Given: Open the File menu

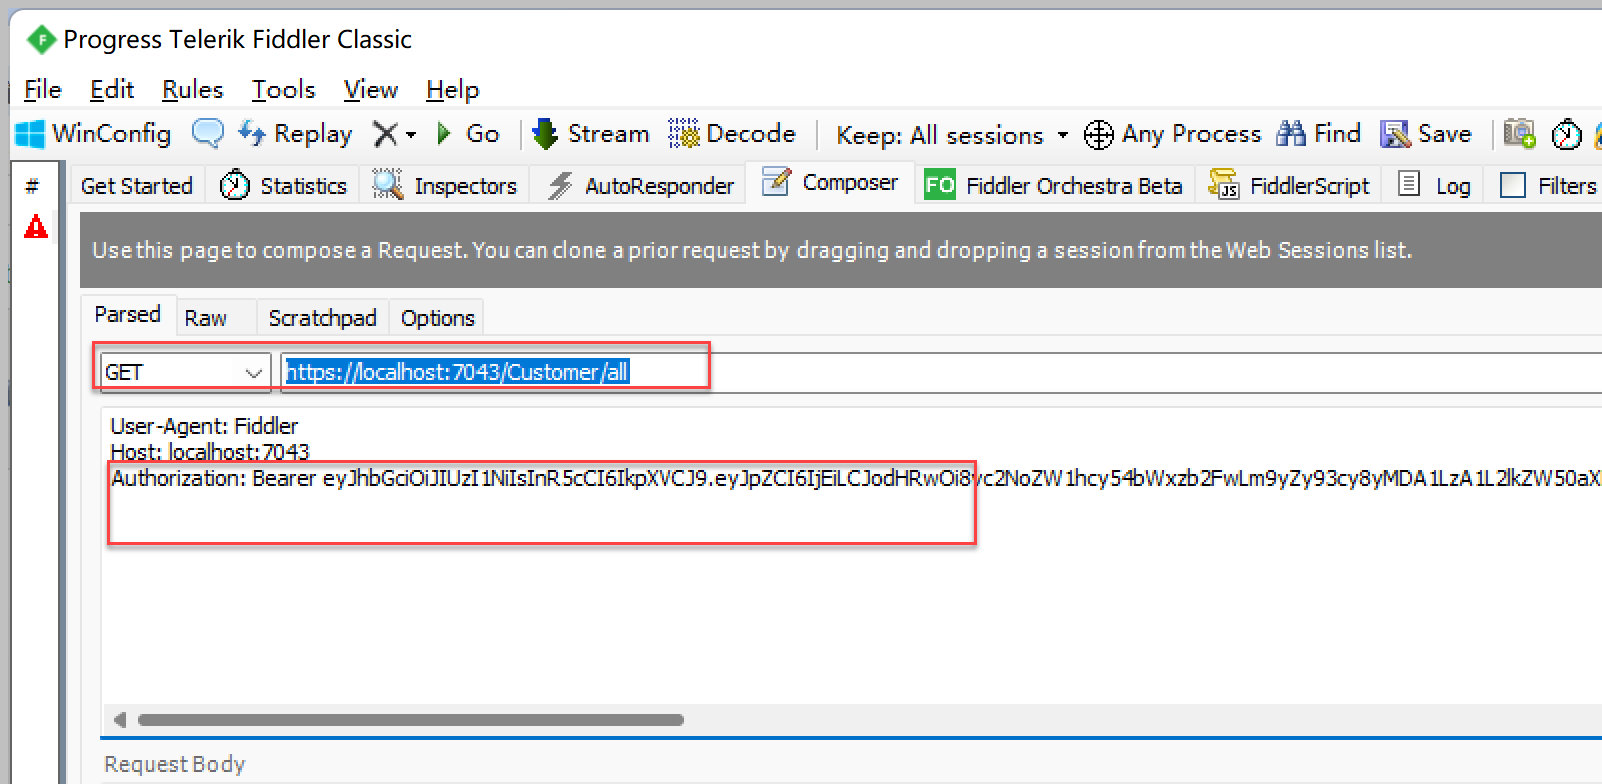Looking at the screenshot, I should pyautogui.click(x=43, y=90).
